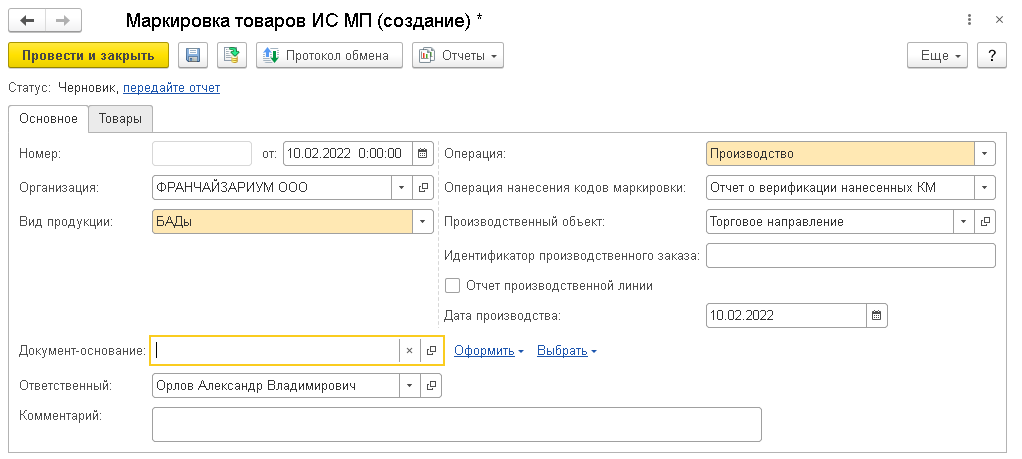
Task: Switch to the Товары tab
Action: 120,120
